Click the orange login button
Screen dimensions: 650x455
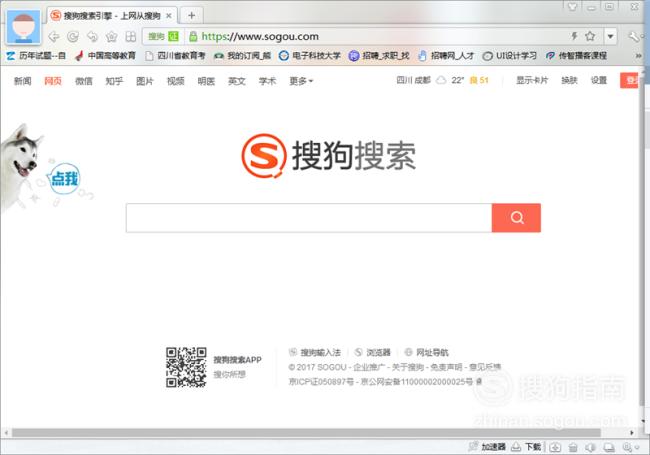pyautogui.click(x=629, y=80)
